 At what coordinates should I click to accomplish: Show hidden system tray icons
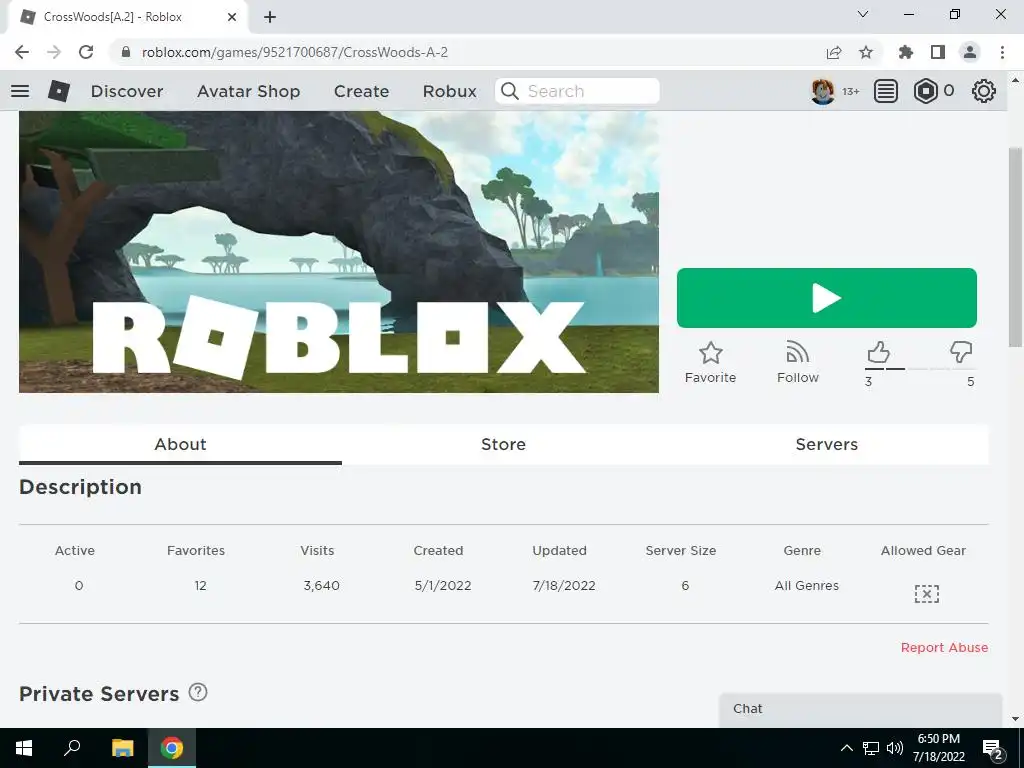(846, 748)
